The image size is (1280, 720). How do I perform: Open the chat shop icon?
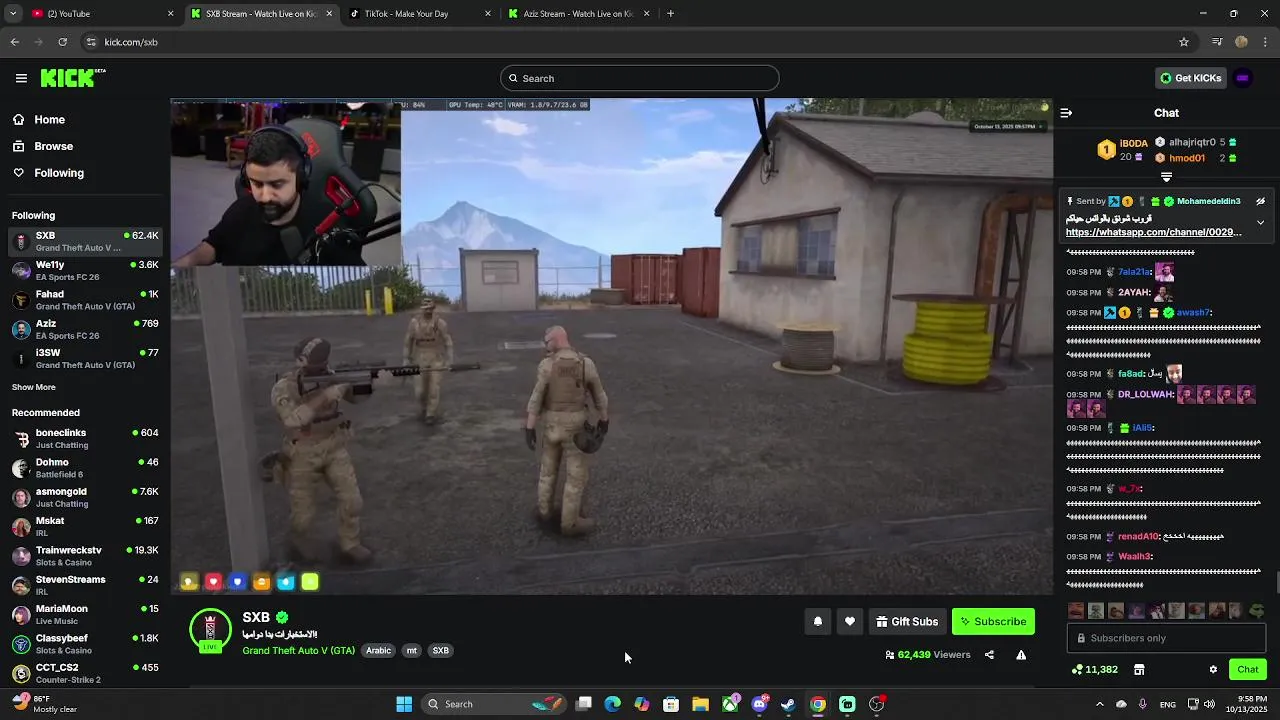tap(1139, 670)
